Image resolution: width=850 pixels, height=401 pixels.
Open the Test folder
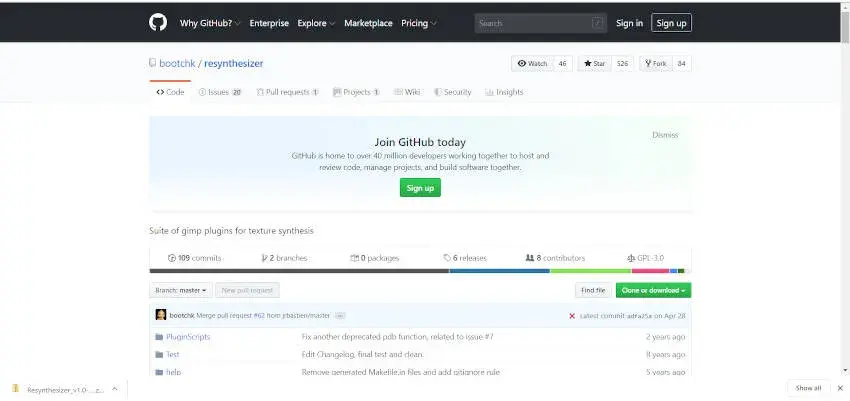click(x=172, y=354)
